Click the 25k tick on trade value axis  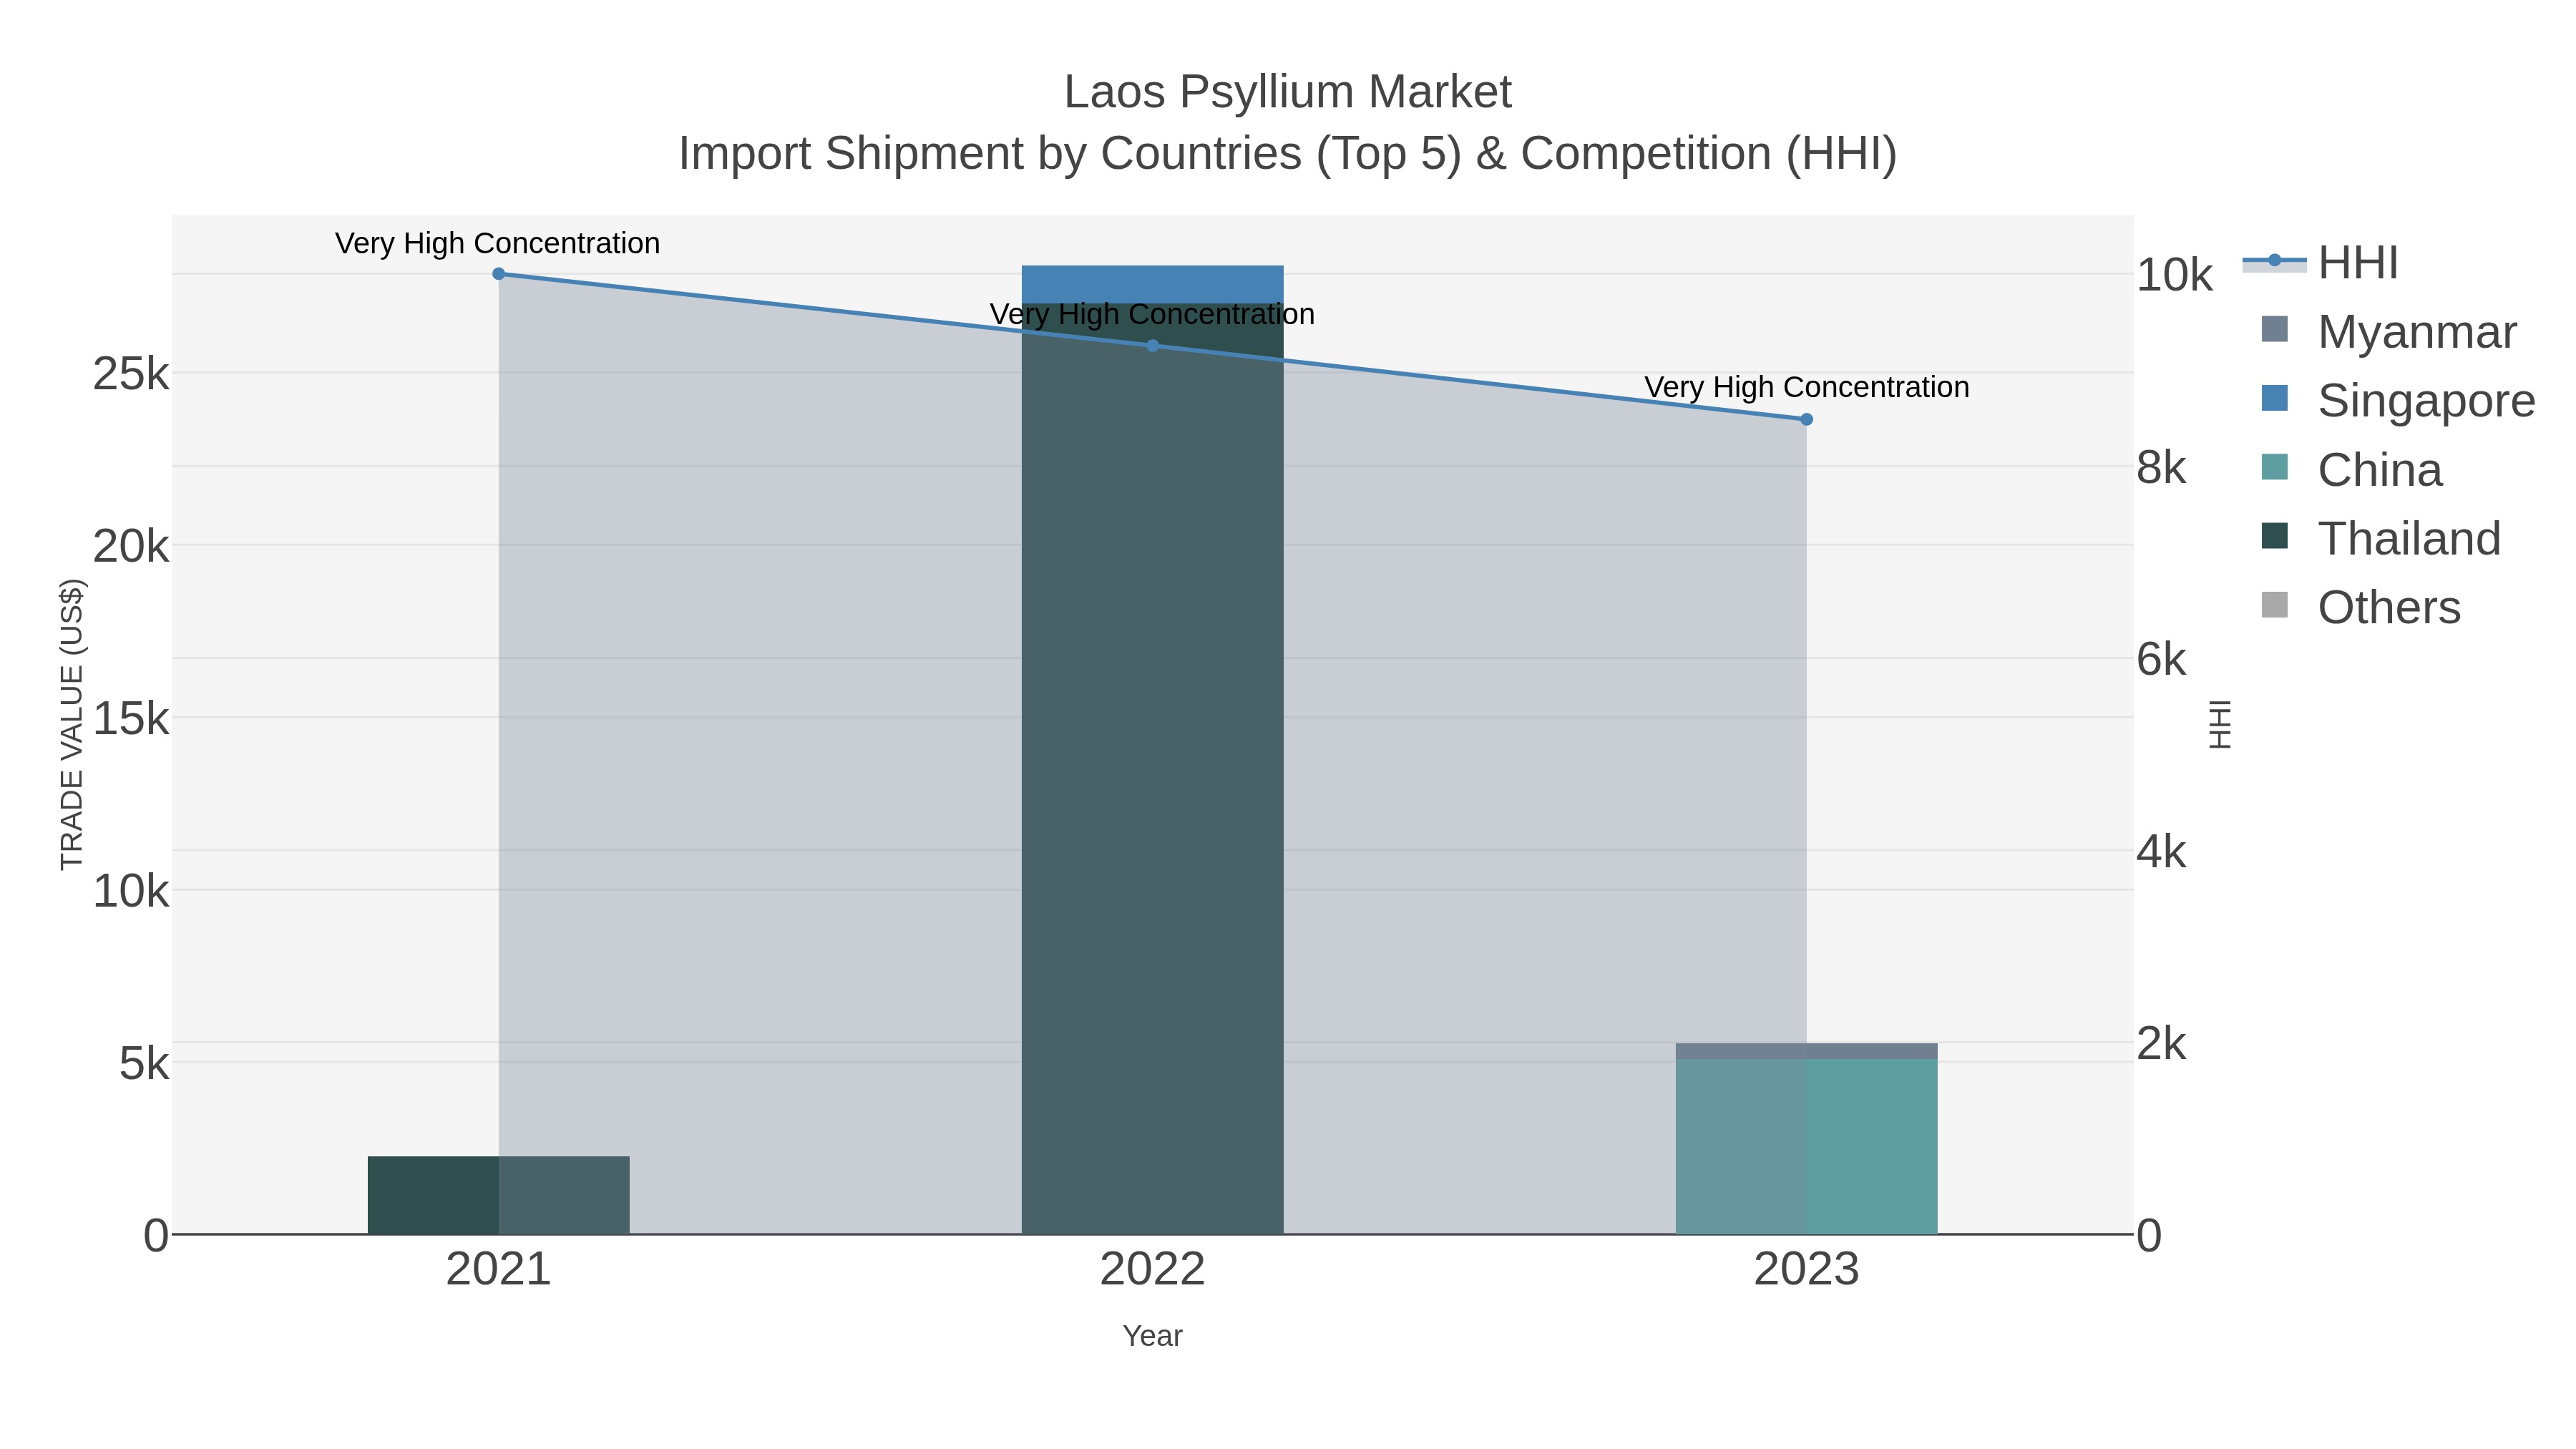pyautogui.click(x=131, y=374)
